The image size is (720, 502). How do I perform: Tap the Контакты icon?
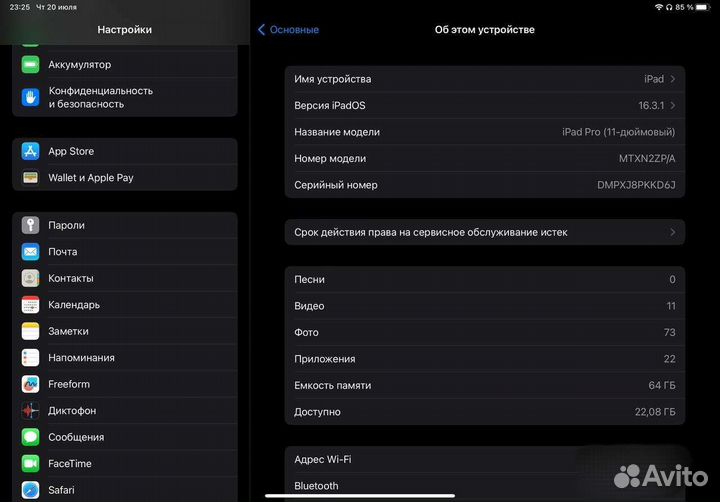click(x=30, y=278)
